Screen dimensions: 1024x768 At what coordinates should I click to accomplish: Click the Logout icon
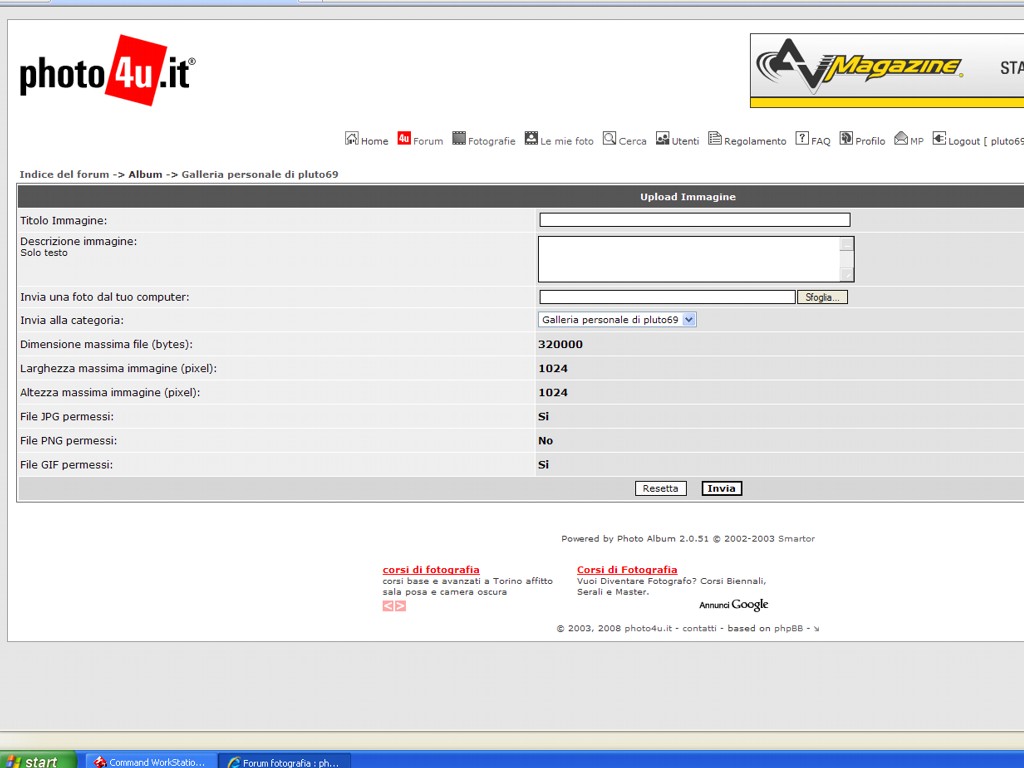point(939,139)
